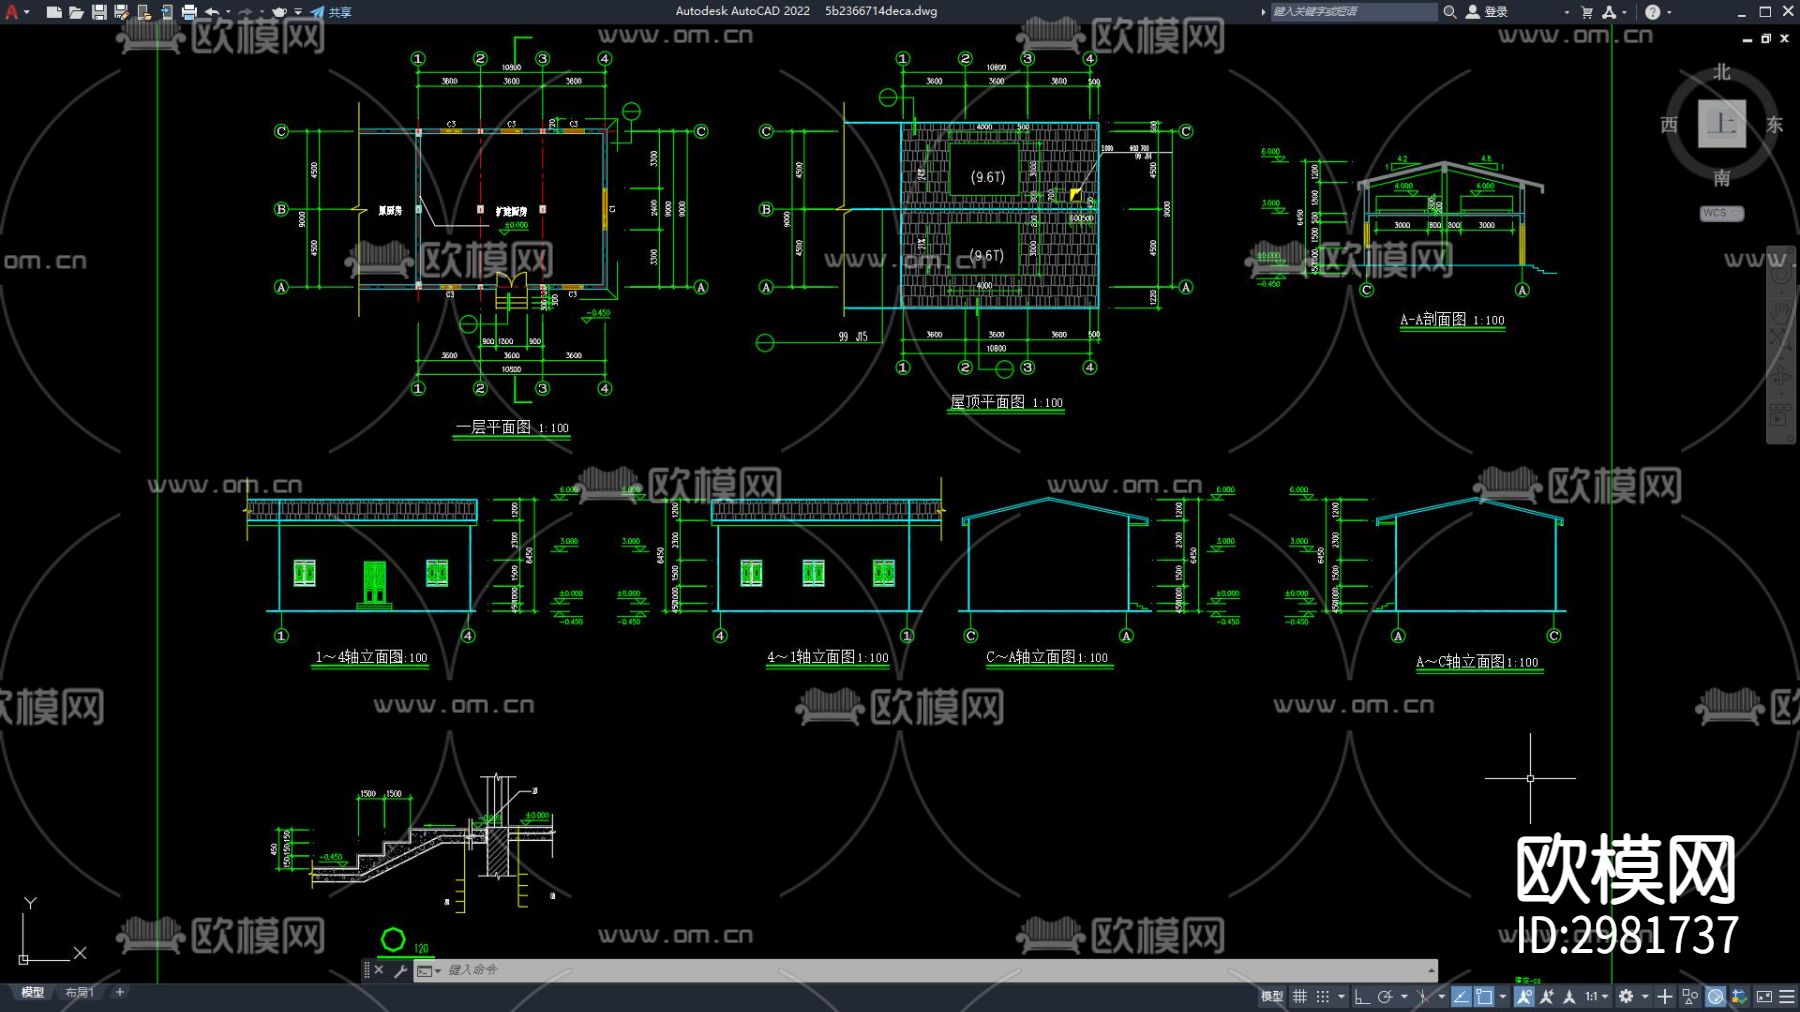Click the Save As icon
Image resolution: width=1800 pixels, height=1012 pixels.
pos(121,12)
